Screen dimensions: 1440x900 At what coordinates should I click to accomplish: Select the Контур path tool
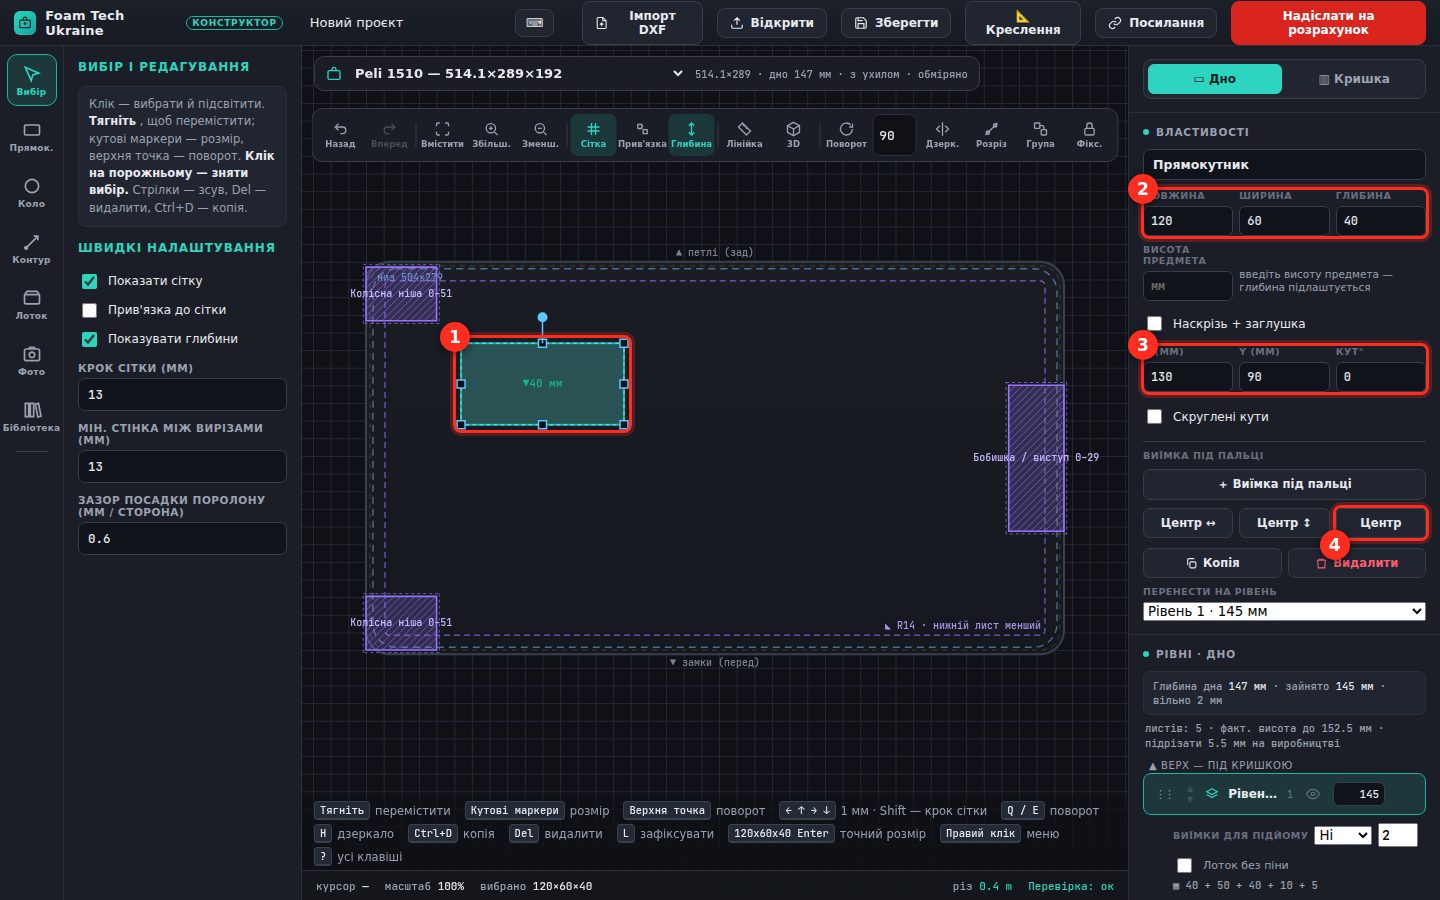pyautogui.click(x=31, y=249)
